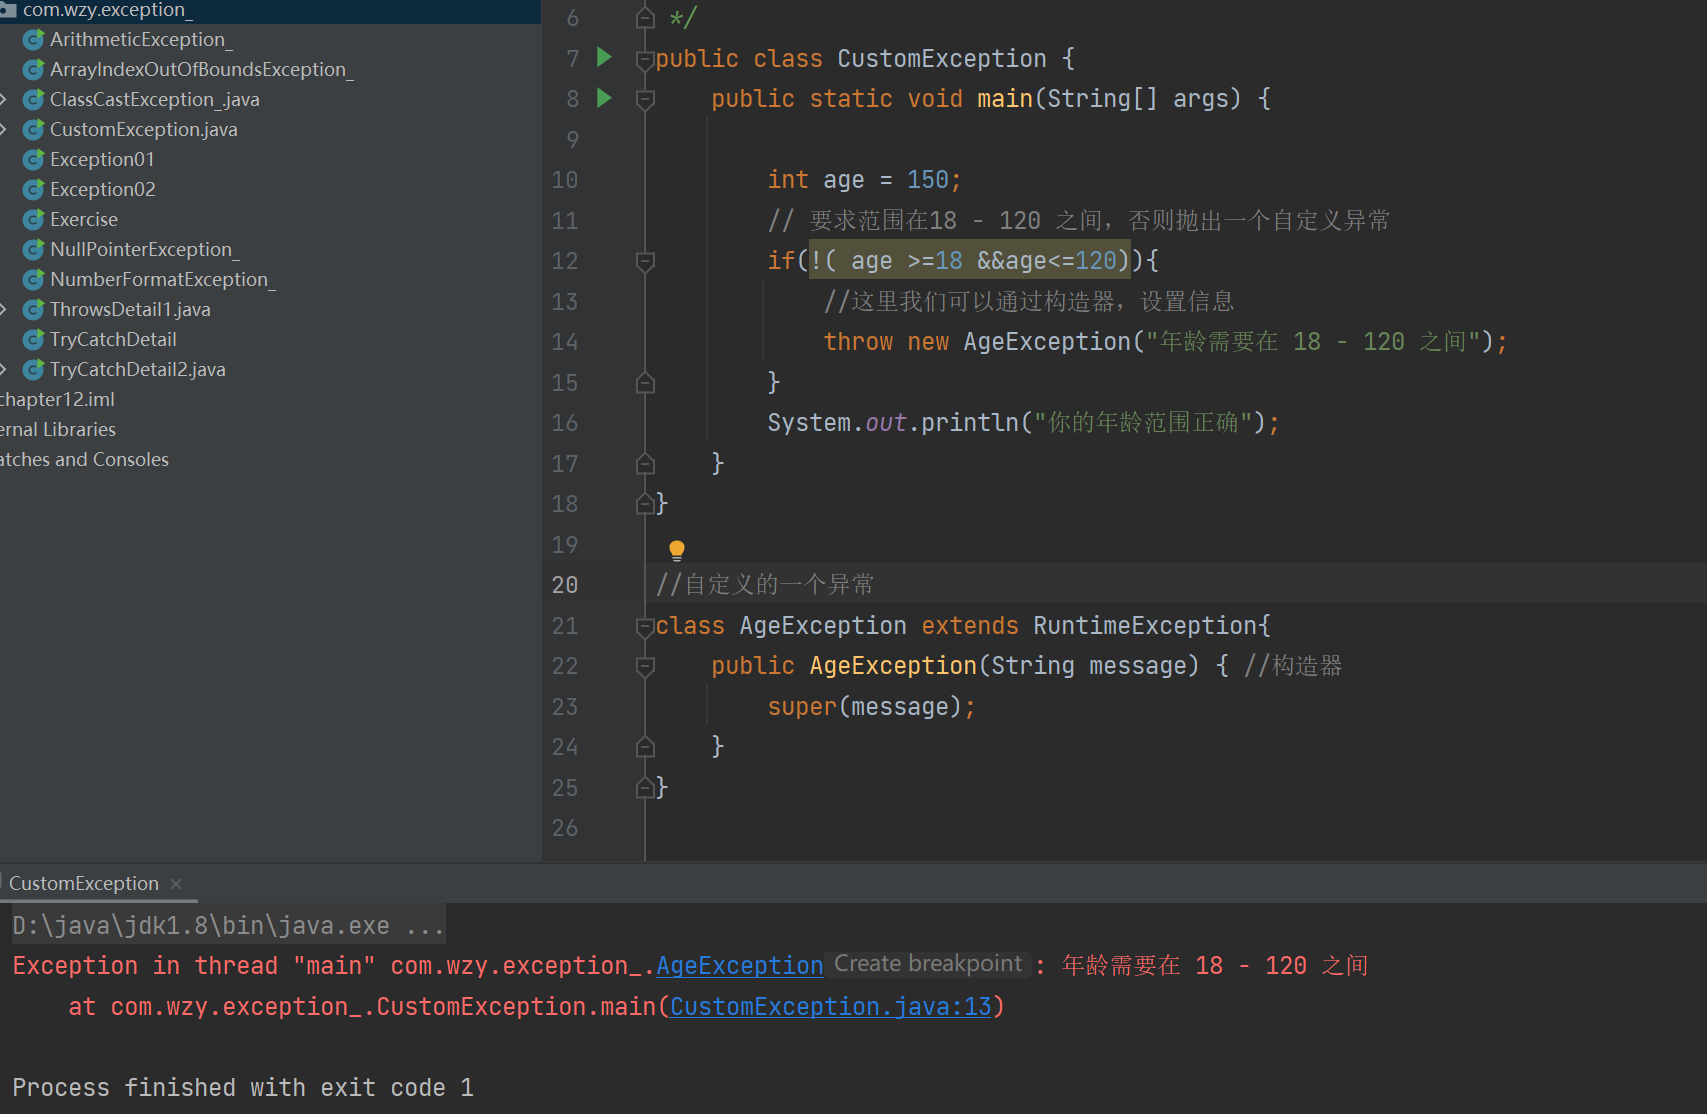Expand the ClassCastException_.java tree node

[x=4, y=100]
